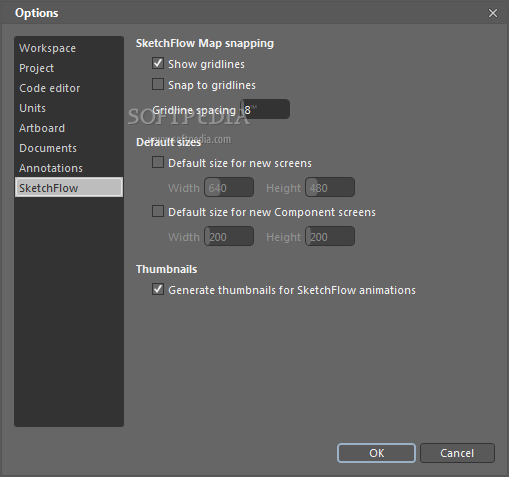
Task: Disable the Show gridlines checkbox
Action: [158, 63]
